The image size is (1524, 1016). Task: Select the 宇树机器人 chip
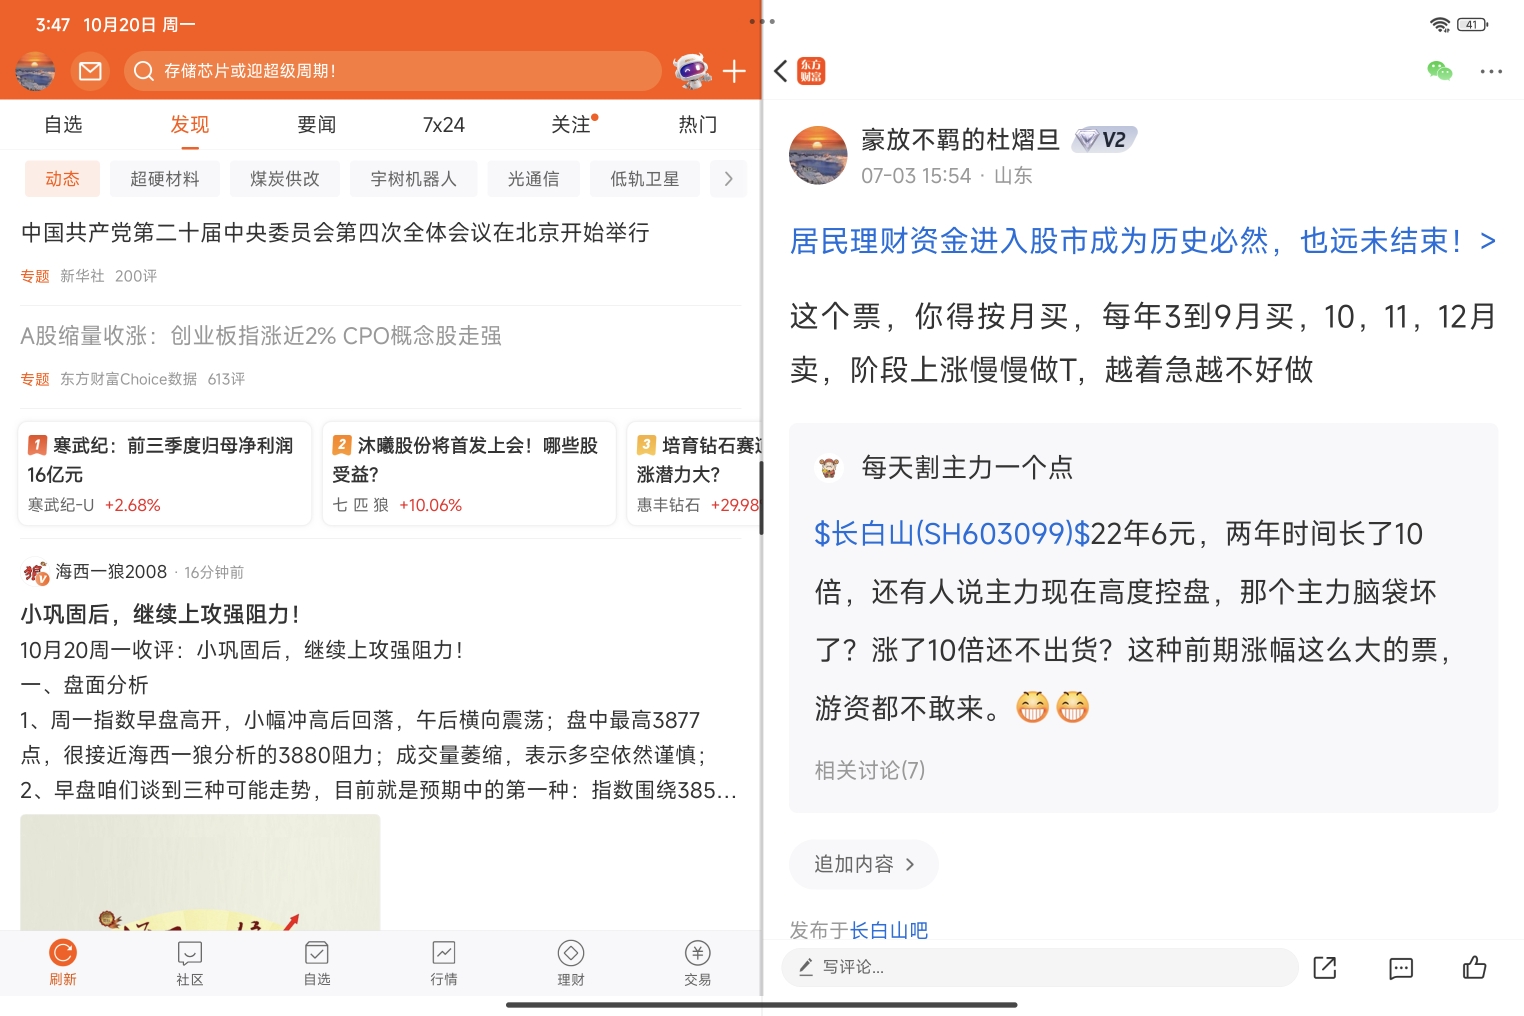click(414, 179)
